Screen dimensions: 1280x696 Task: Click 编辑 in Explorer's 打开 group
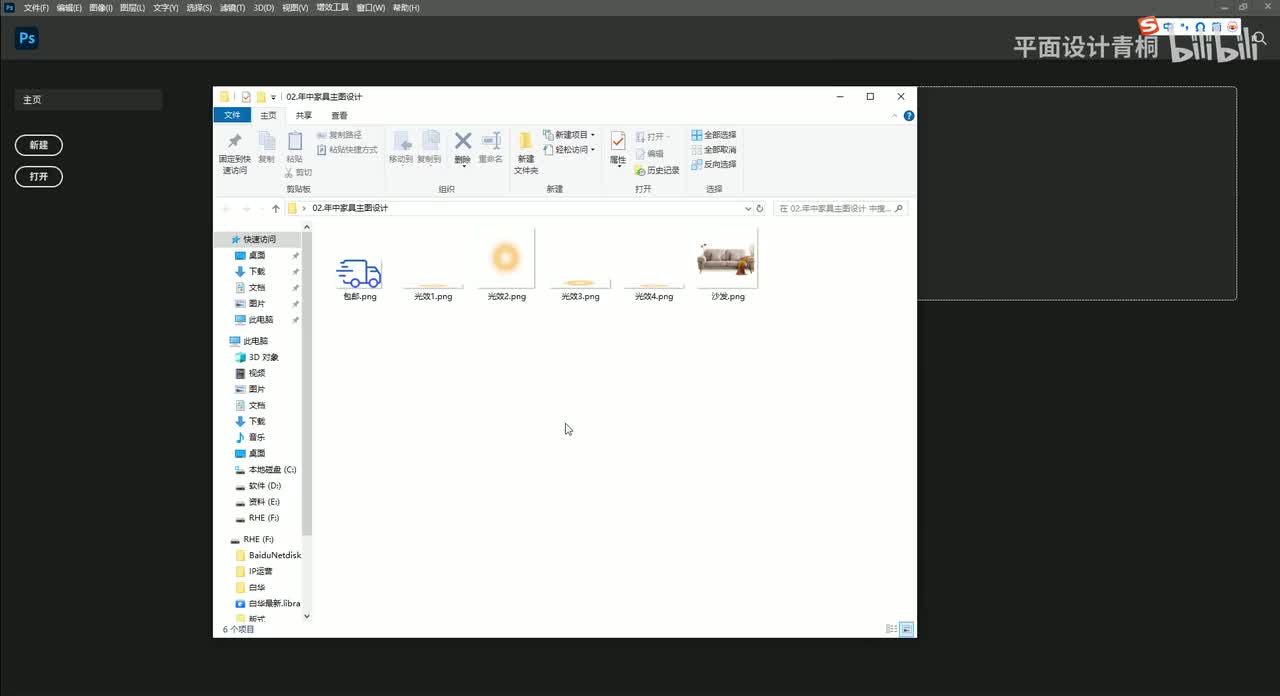click(x=649, y=154)
